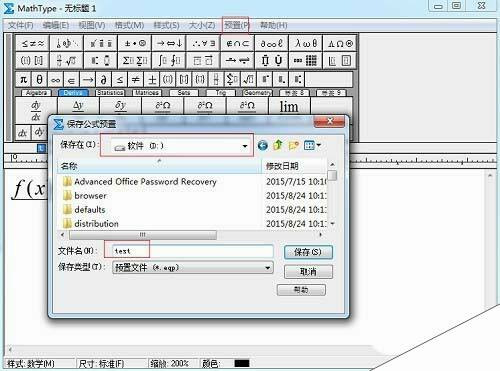
Task: Switch to the Trig tab
Action: (x=221, y=93)
